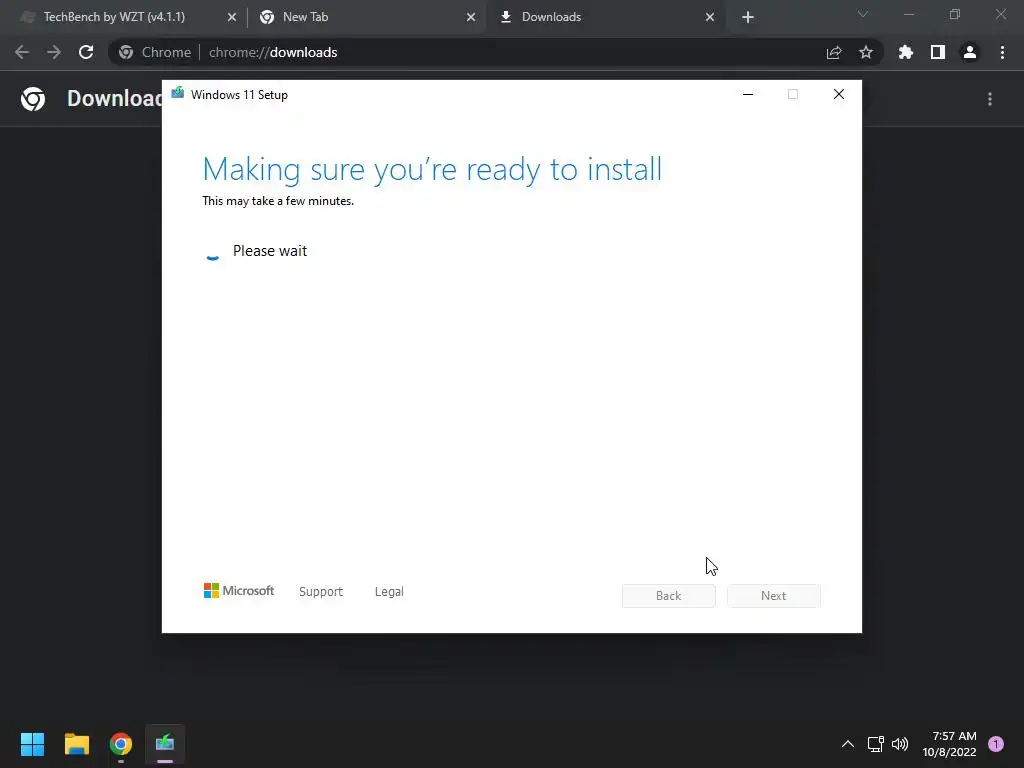Image resolution: width=1024 pixels, height=768 pixels.
Task: Click the Chrome forward arrow
Action: (x=54, y=52)
